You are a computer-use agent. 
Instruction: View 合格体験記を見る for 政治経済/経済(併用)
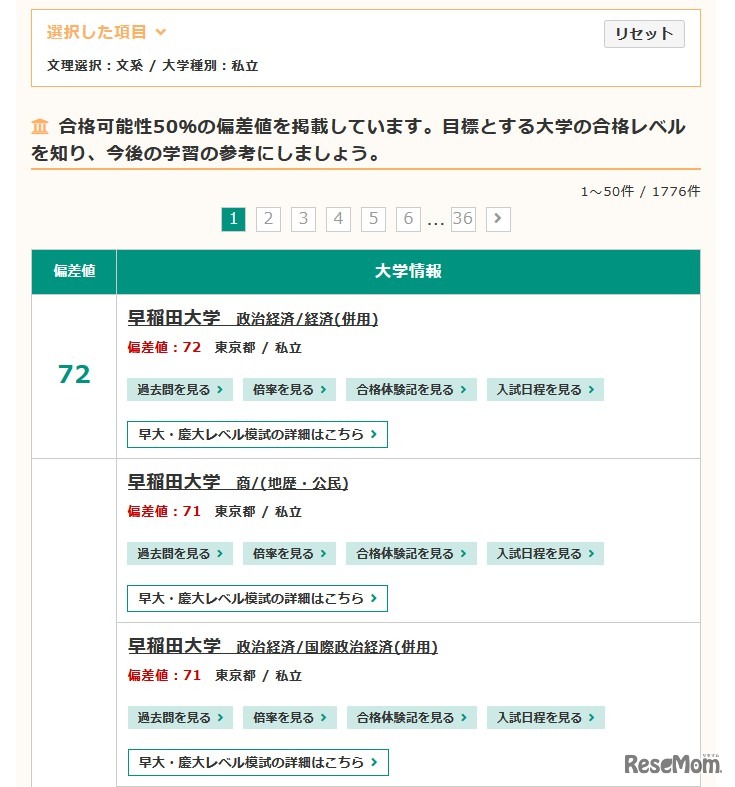click(411, 389)
